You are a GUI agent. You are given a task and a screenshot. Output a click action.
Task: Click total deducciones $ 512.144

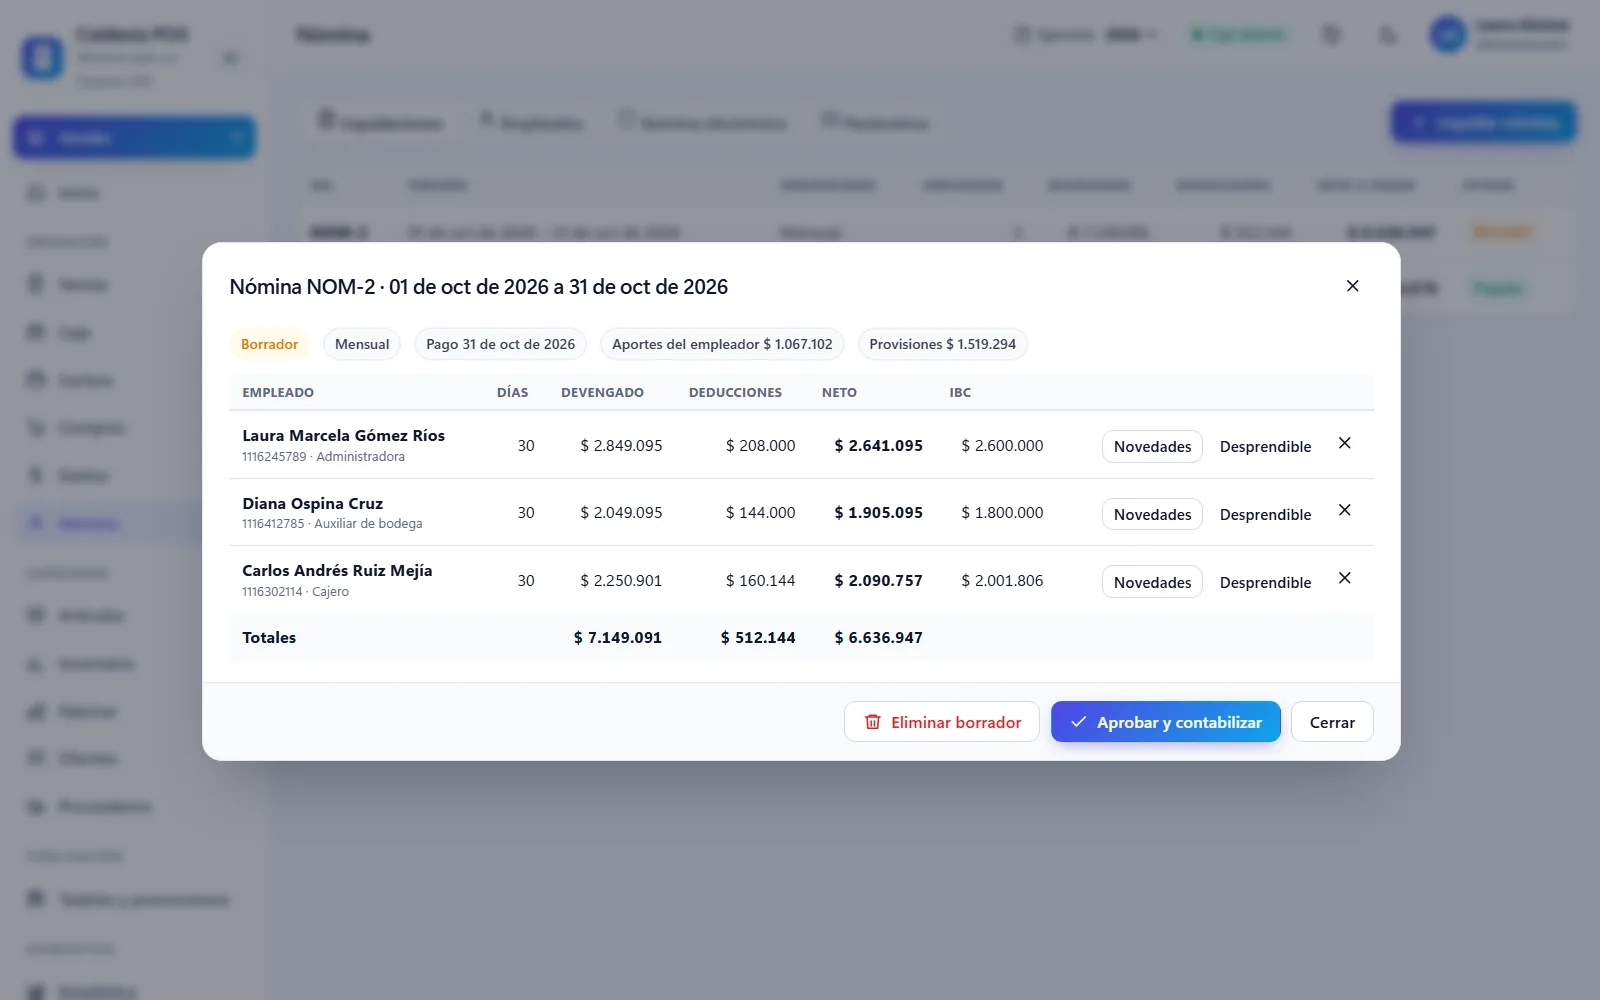[x=758, y=637]
